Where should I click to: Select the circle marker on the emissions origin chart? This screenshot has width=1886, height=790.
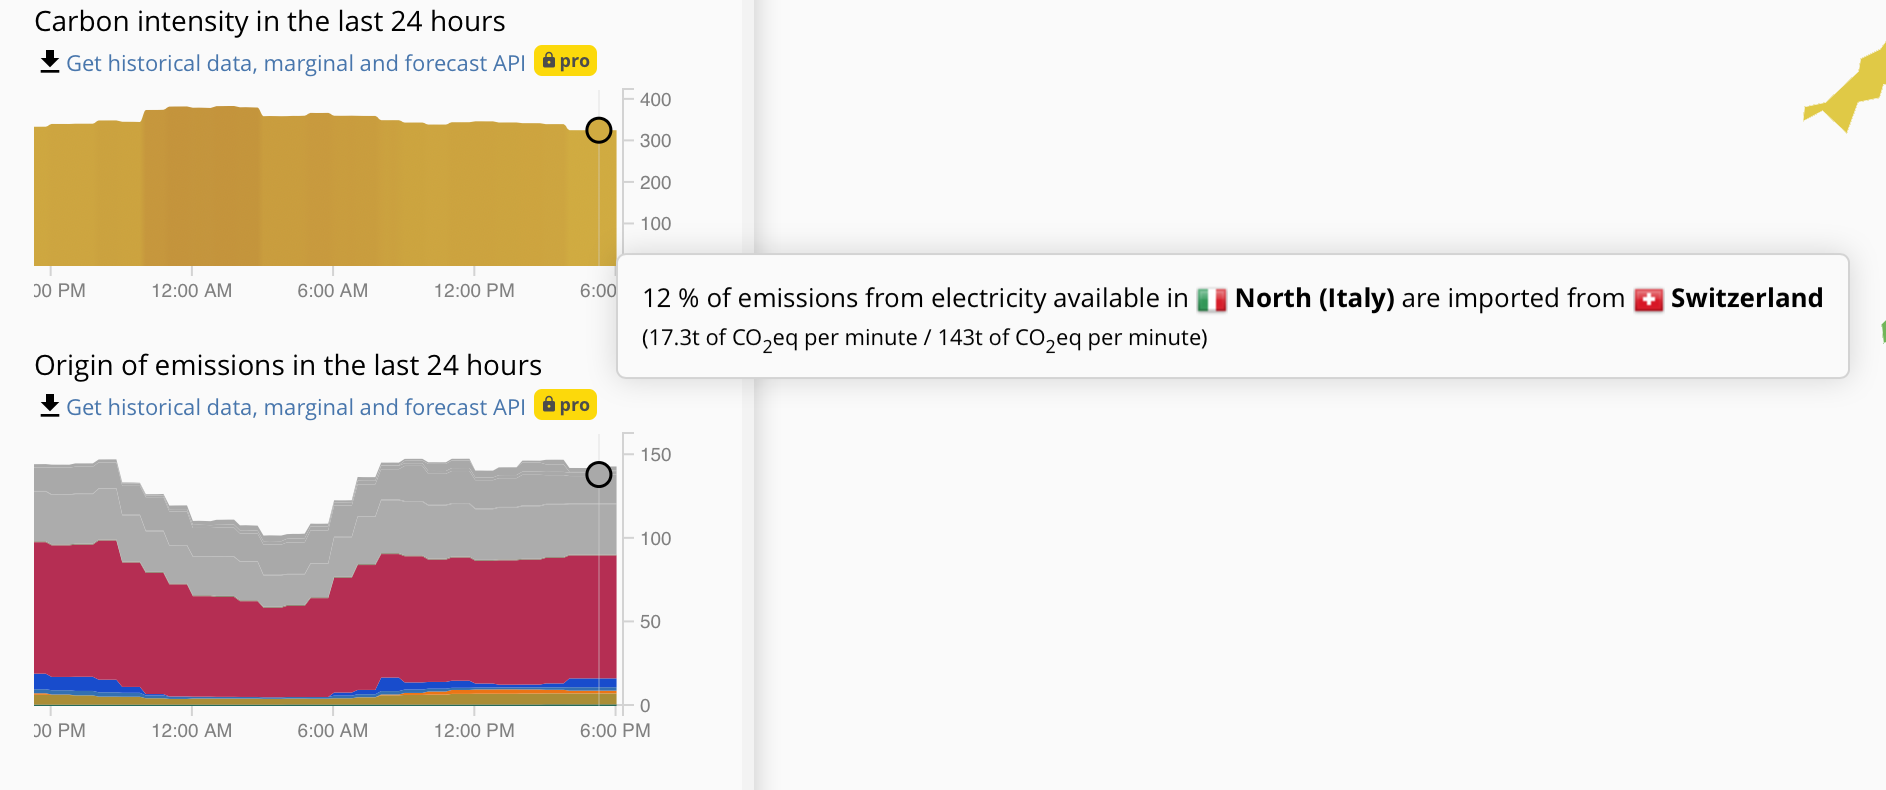[598, 474]
